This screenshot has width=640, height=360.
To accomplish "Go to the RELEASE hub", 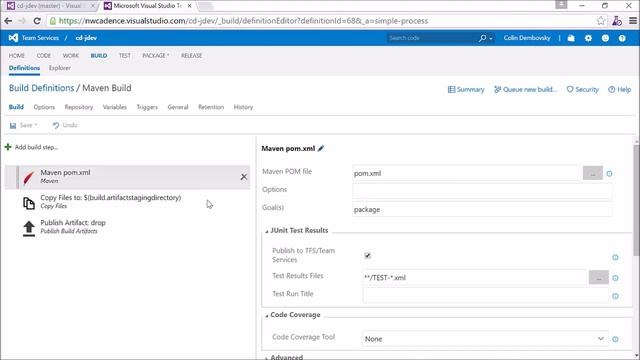I will click(x=191, y=56).
